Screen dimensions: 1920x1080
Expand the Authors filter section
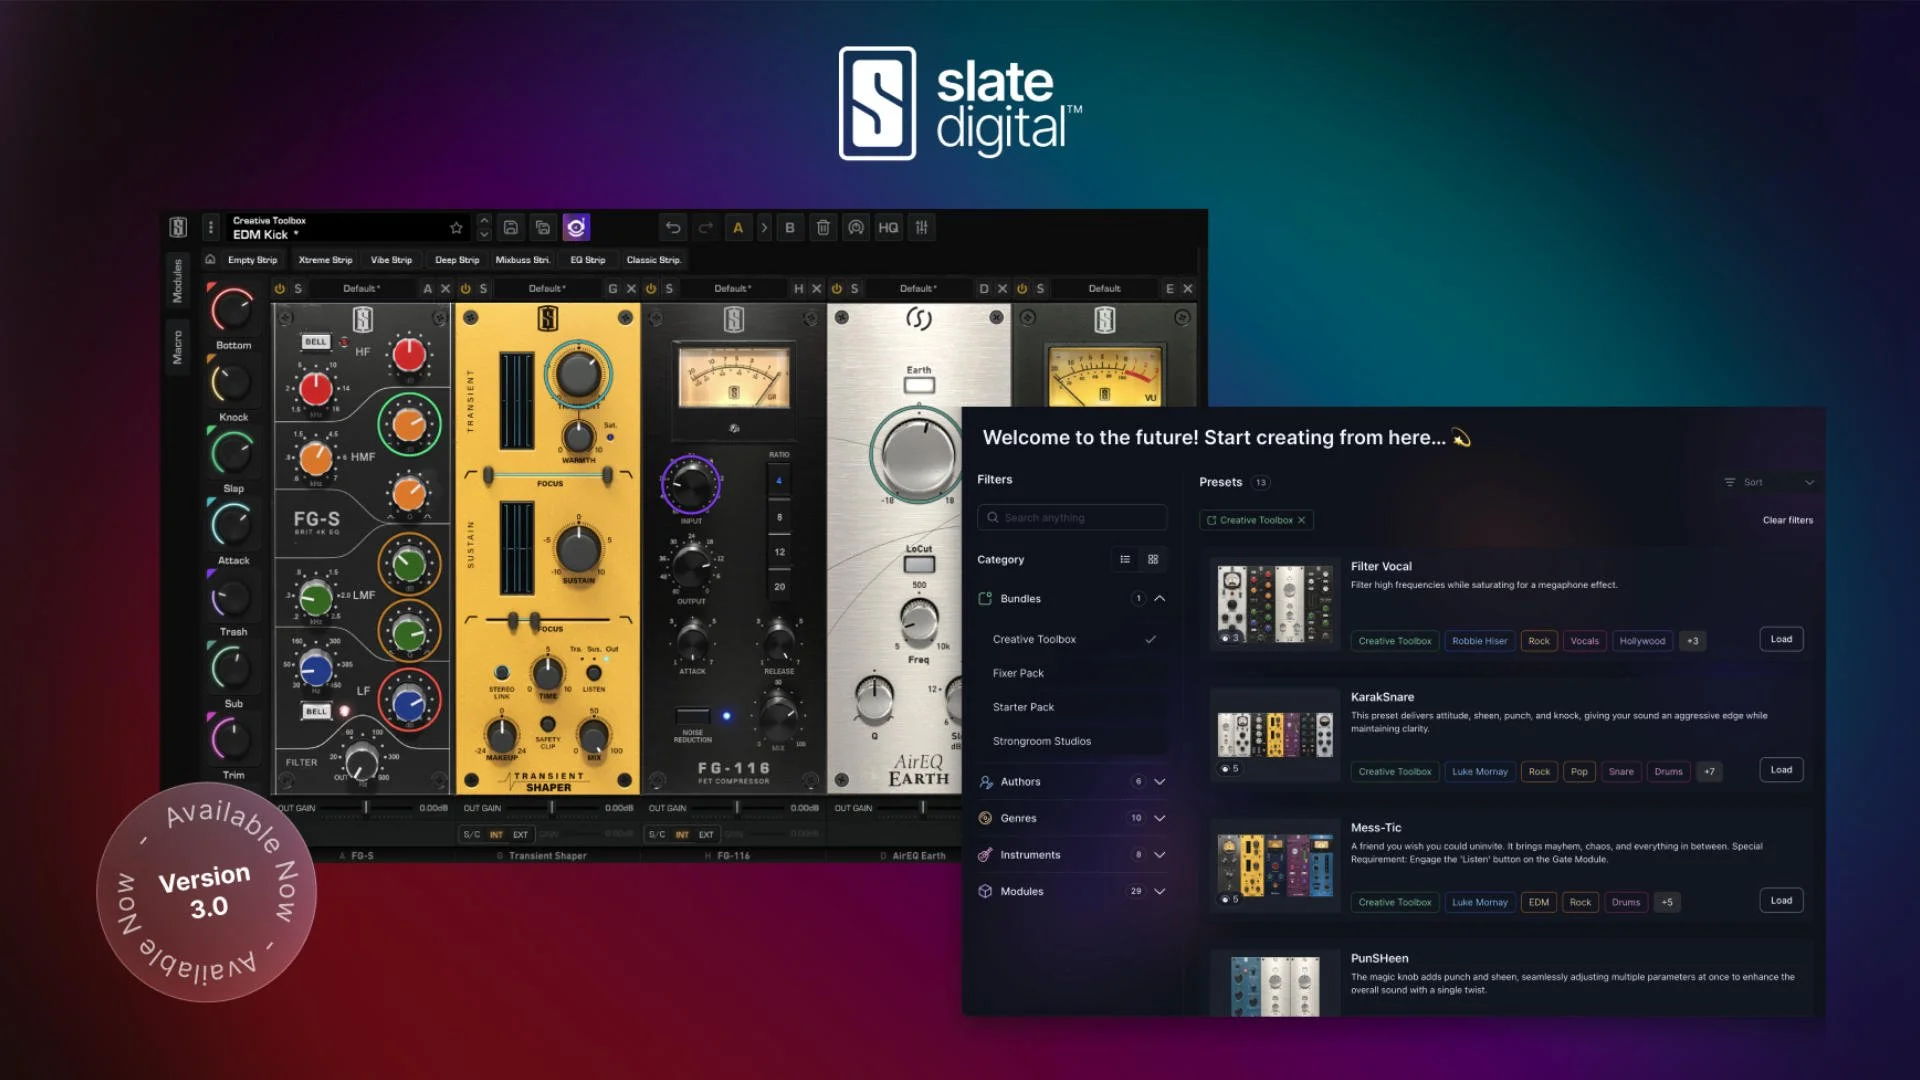(1159, 782)
